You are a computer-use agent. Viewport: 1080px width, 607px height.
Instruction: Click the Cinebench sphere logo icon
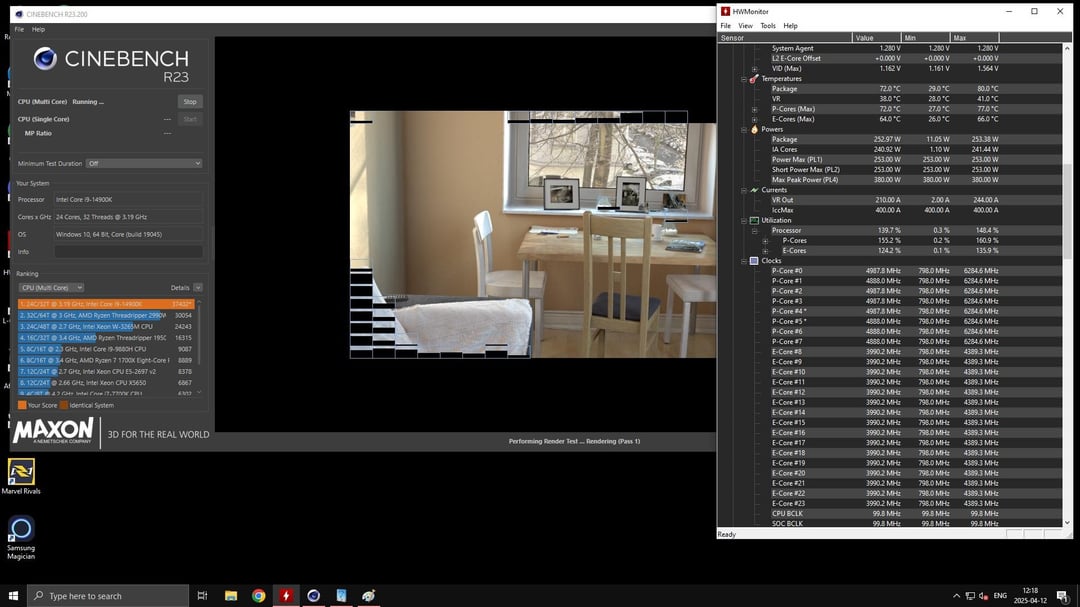pyautogui.click(x=45, y=59)
